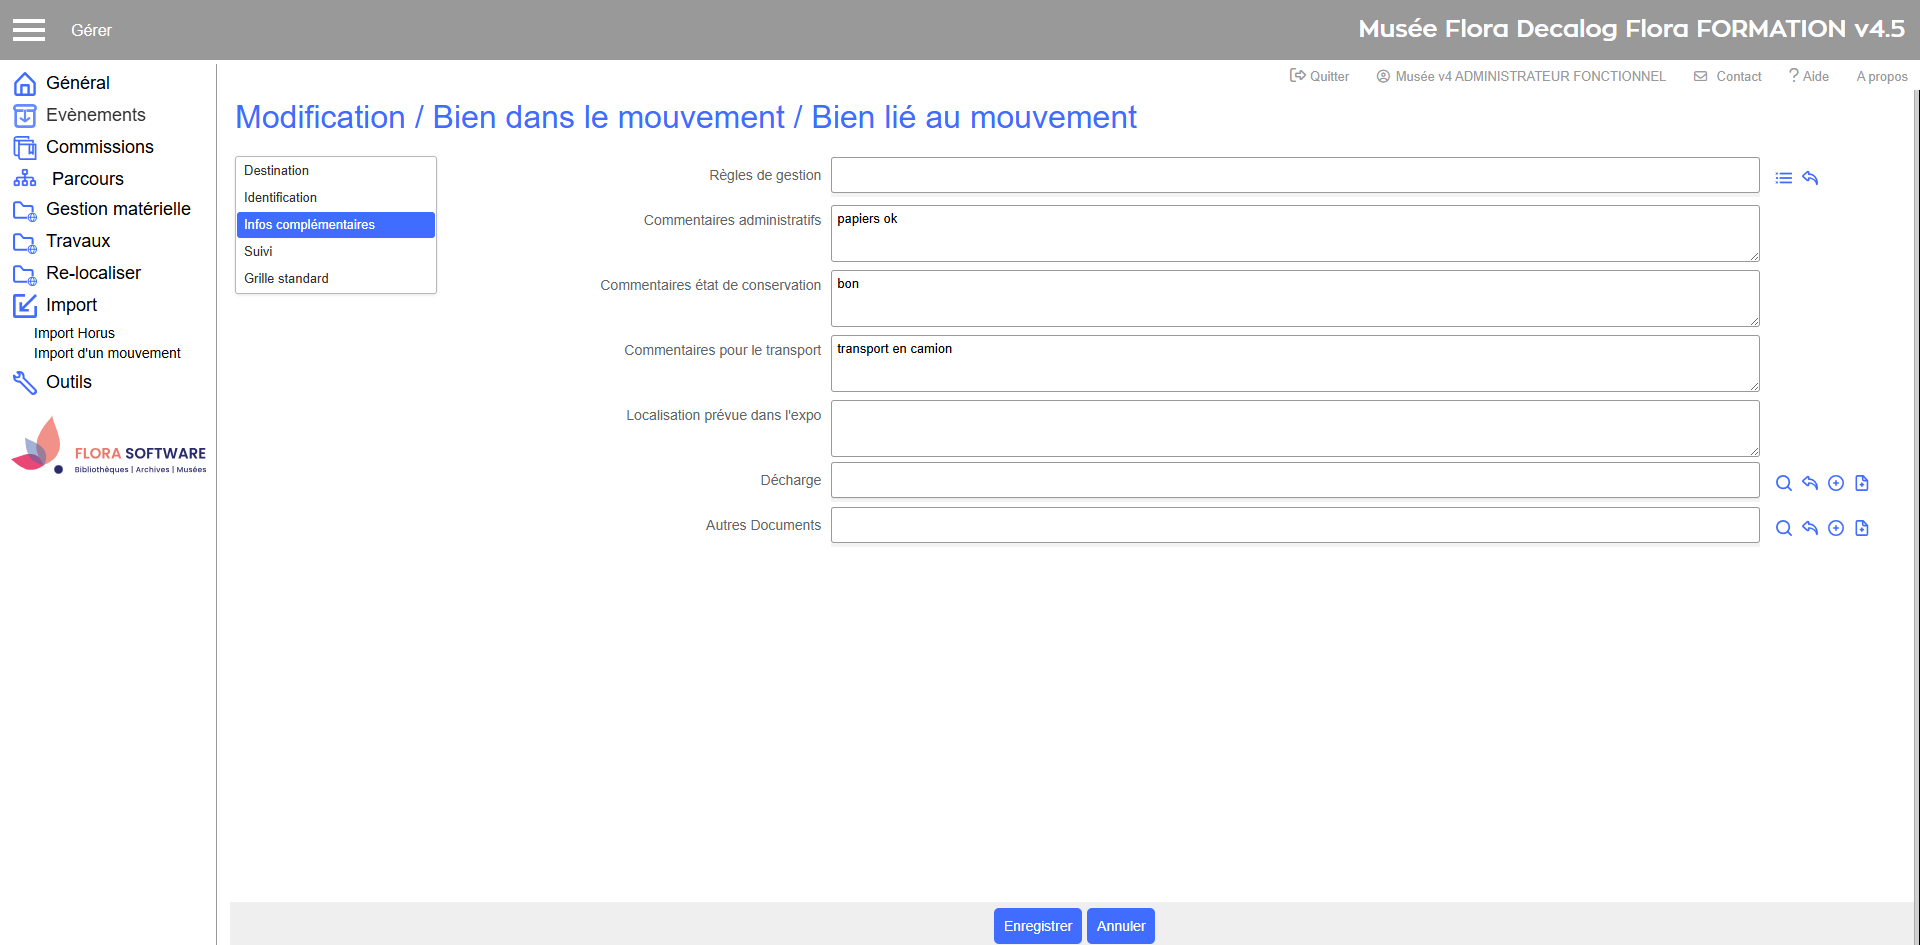Click into the Localisation prévue dans l'expo field
This screenshot has height=945, width=1920.
(x=1294, y=428)
